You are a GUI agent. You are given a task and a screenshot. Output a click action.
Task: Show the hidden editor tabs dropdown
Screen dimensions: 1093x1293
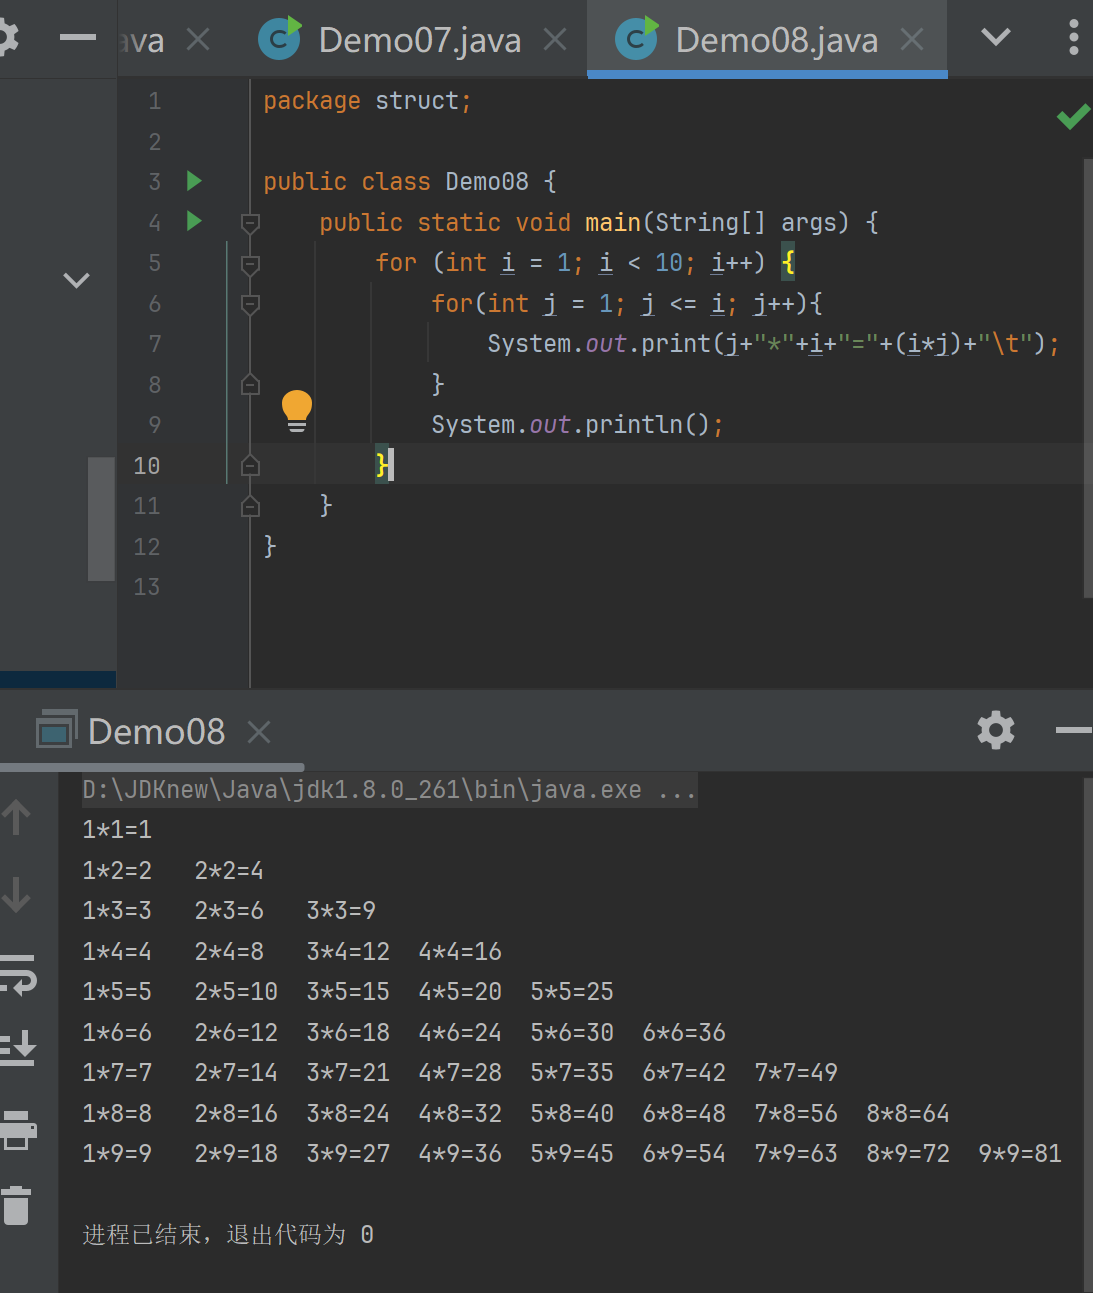995,38
